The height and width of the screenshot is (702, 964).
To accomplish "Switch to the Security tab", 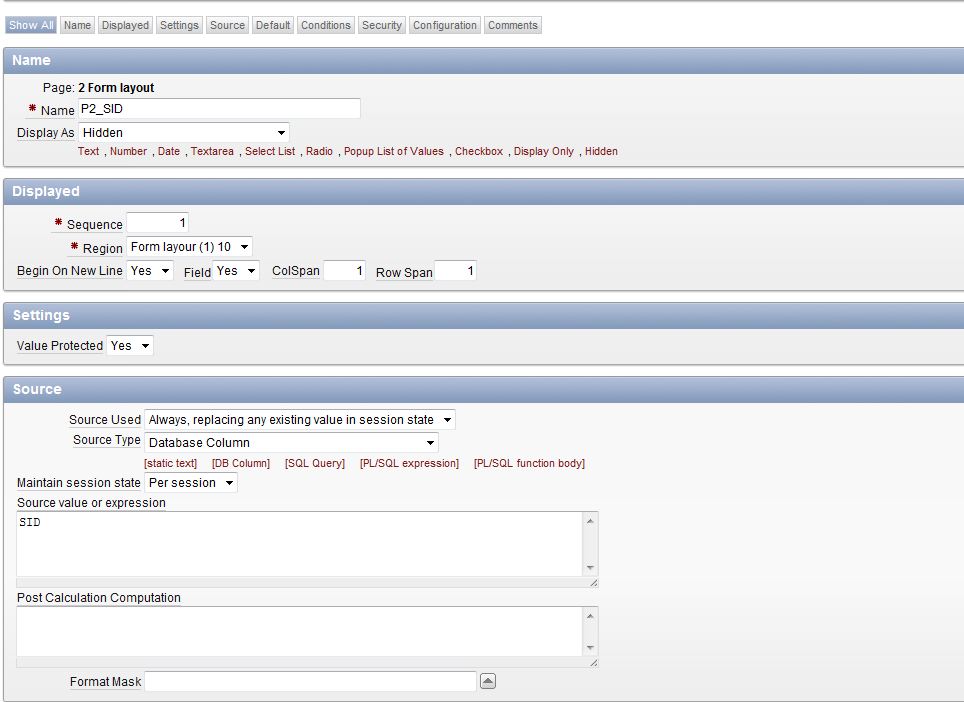I will tap(381, 25).
